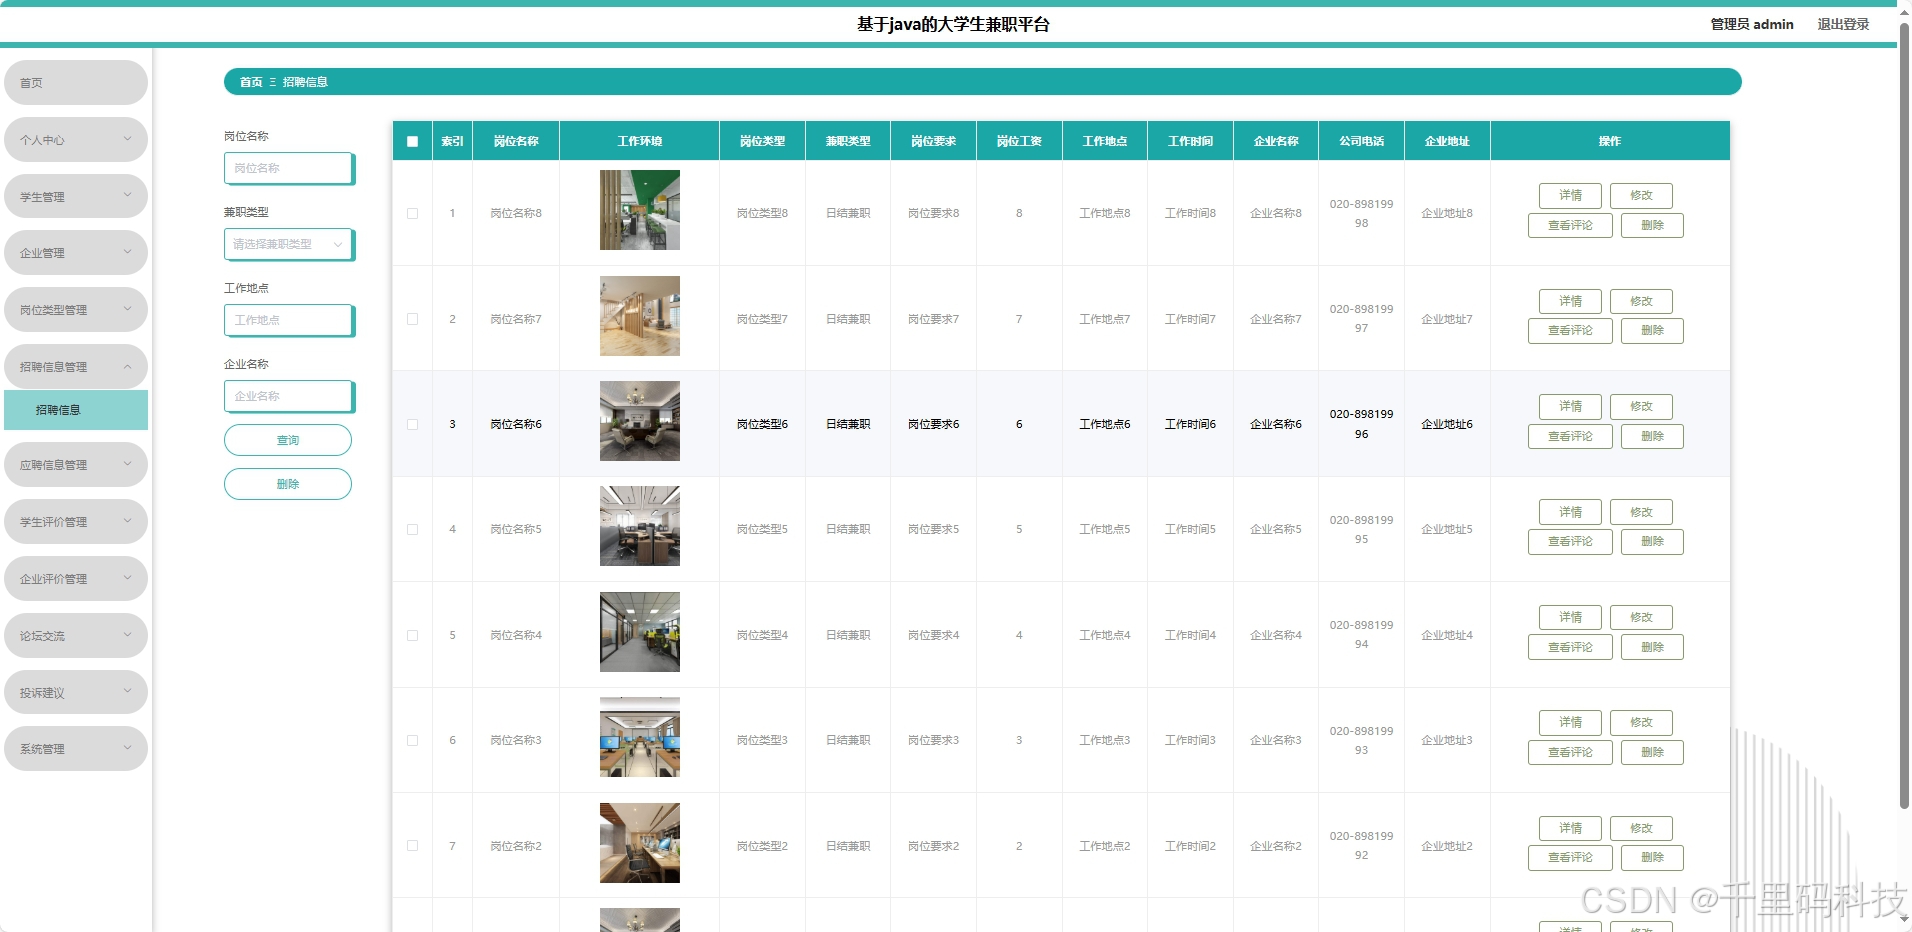The width and height of the screenshot is (1912, 932).
Task: Expand the 企业管理 sidebar menu
Action: click(76, 253)
